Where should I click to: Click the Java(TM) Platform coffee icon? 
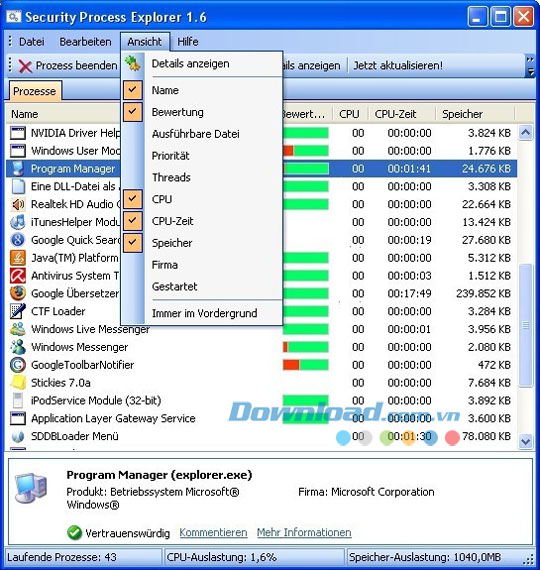18,258
